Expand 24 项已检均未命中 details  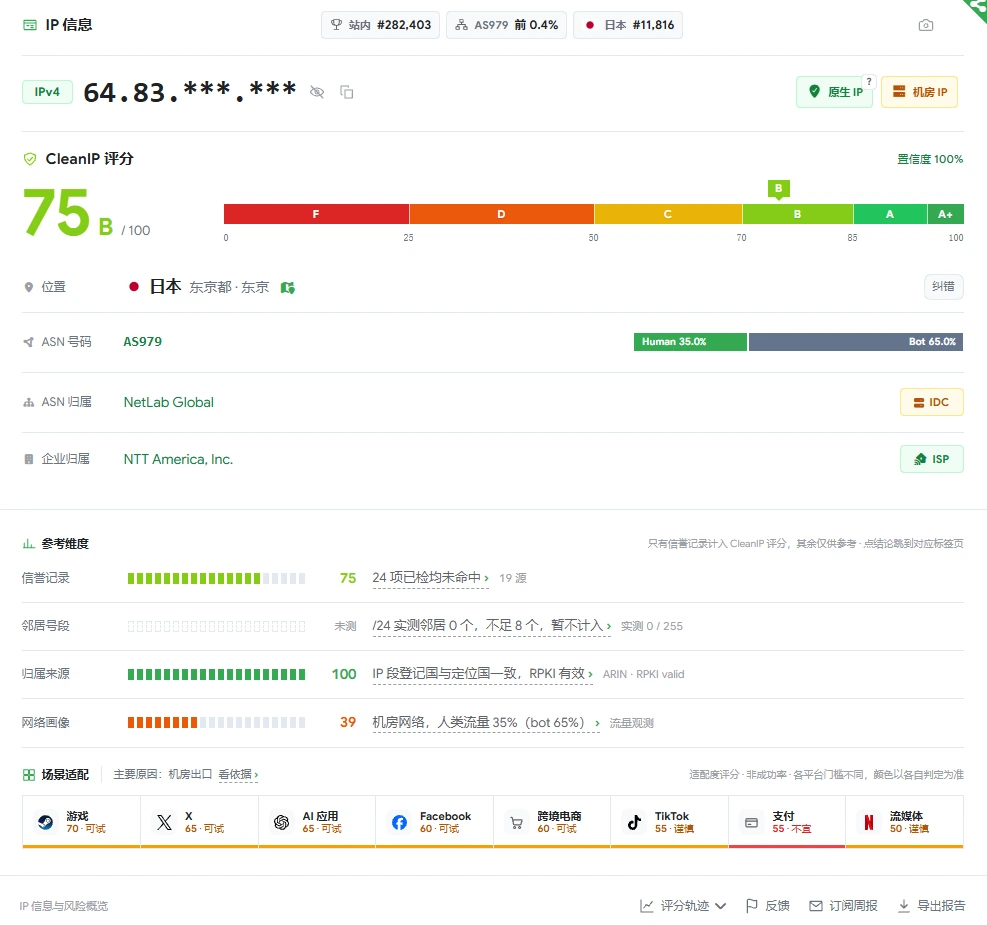(431, 578)
